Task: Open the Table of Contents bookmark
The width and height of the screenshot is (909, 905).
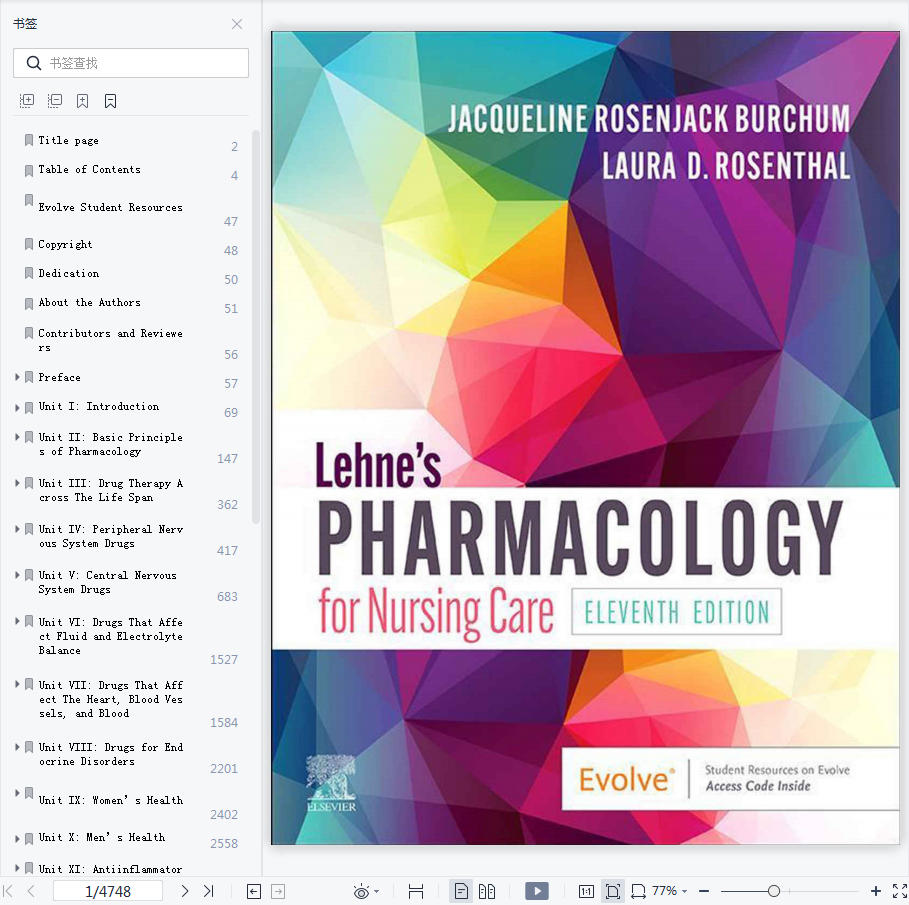Action: pos(89,169)
